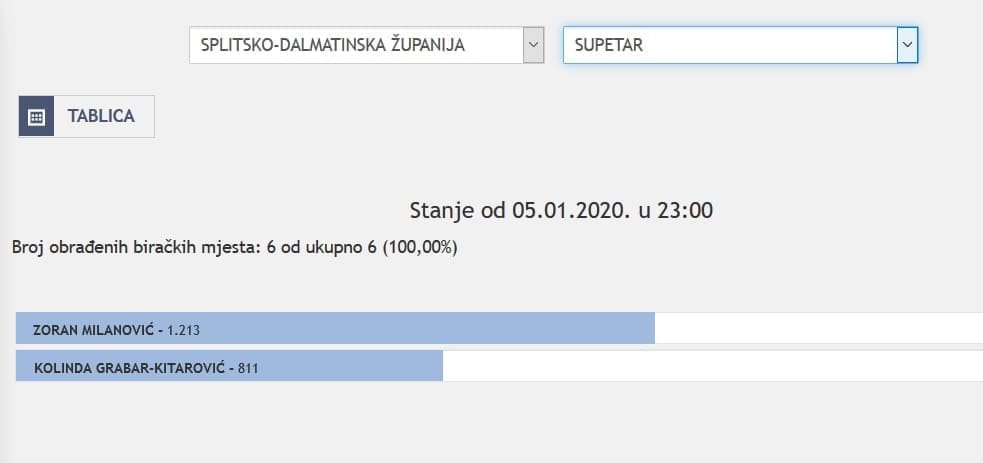
Task: Open the SUPETAR municipality dropdown arrow
Action: (907, 45)
